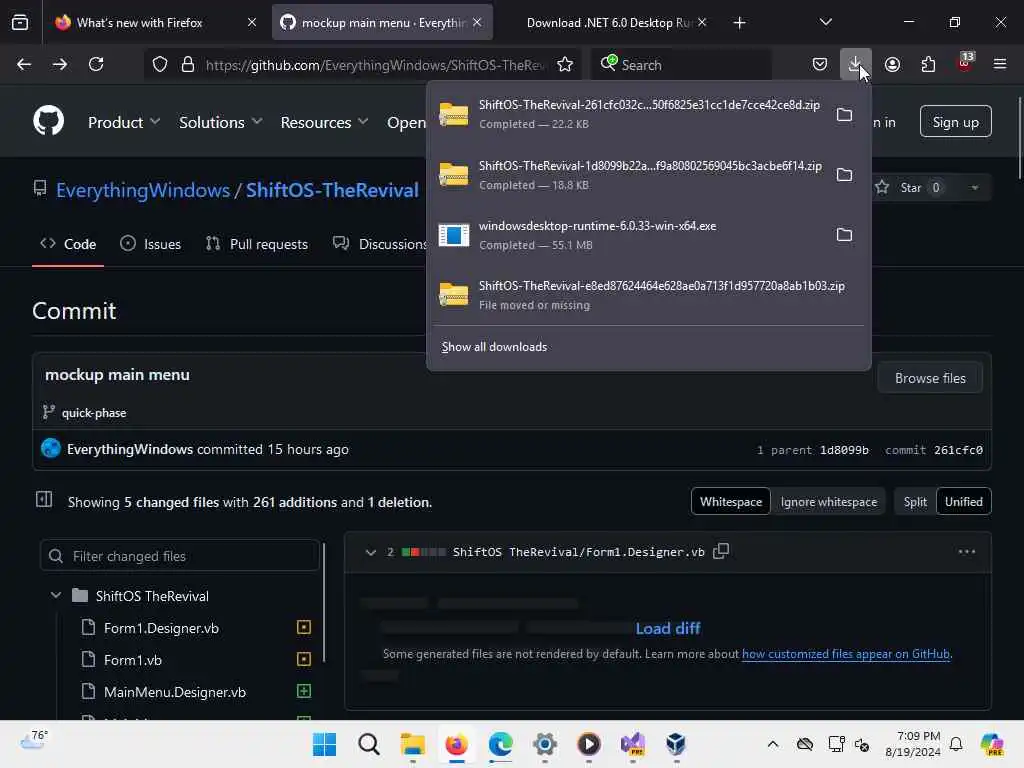Show windowsdesktop-runtime exe in folder

point(844,234)
